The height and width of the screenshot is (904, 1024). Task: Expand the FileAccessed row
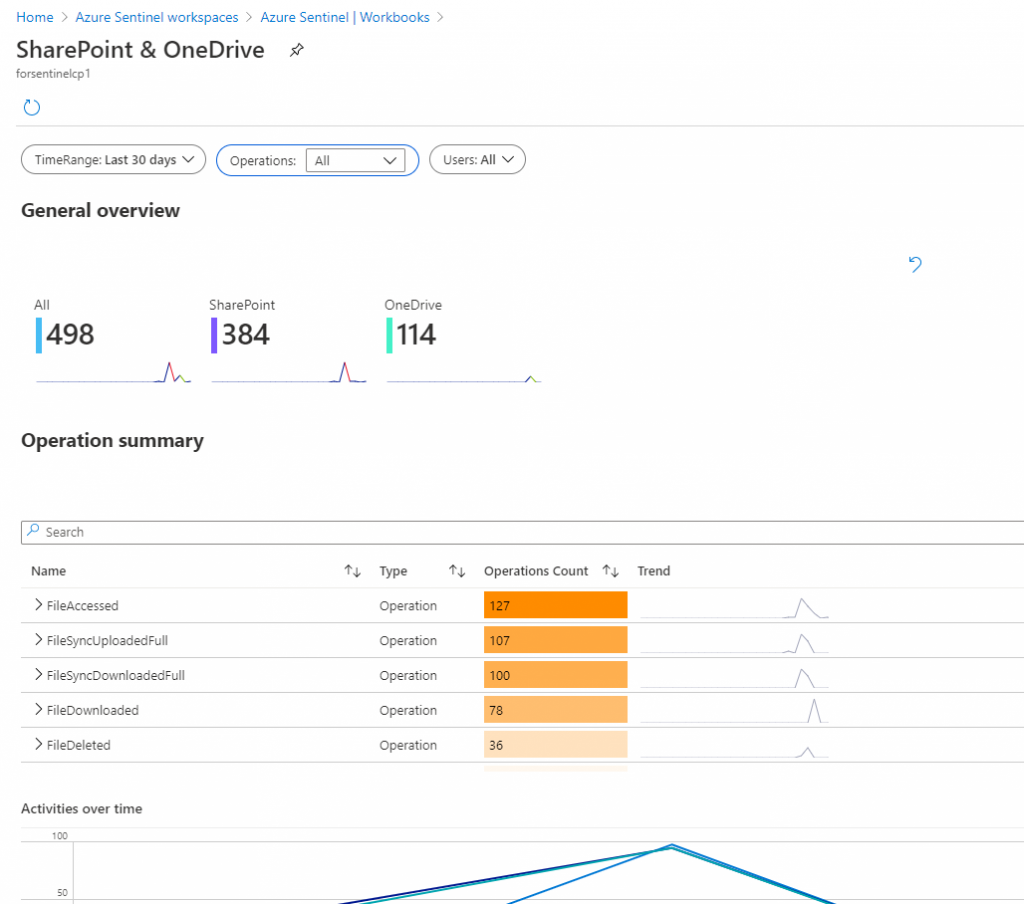pyautogui.click(x=39, y=605)
